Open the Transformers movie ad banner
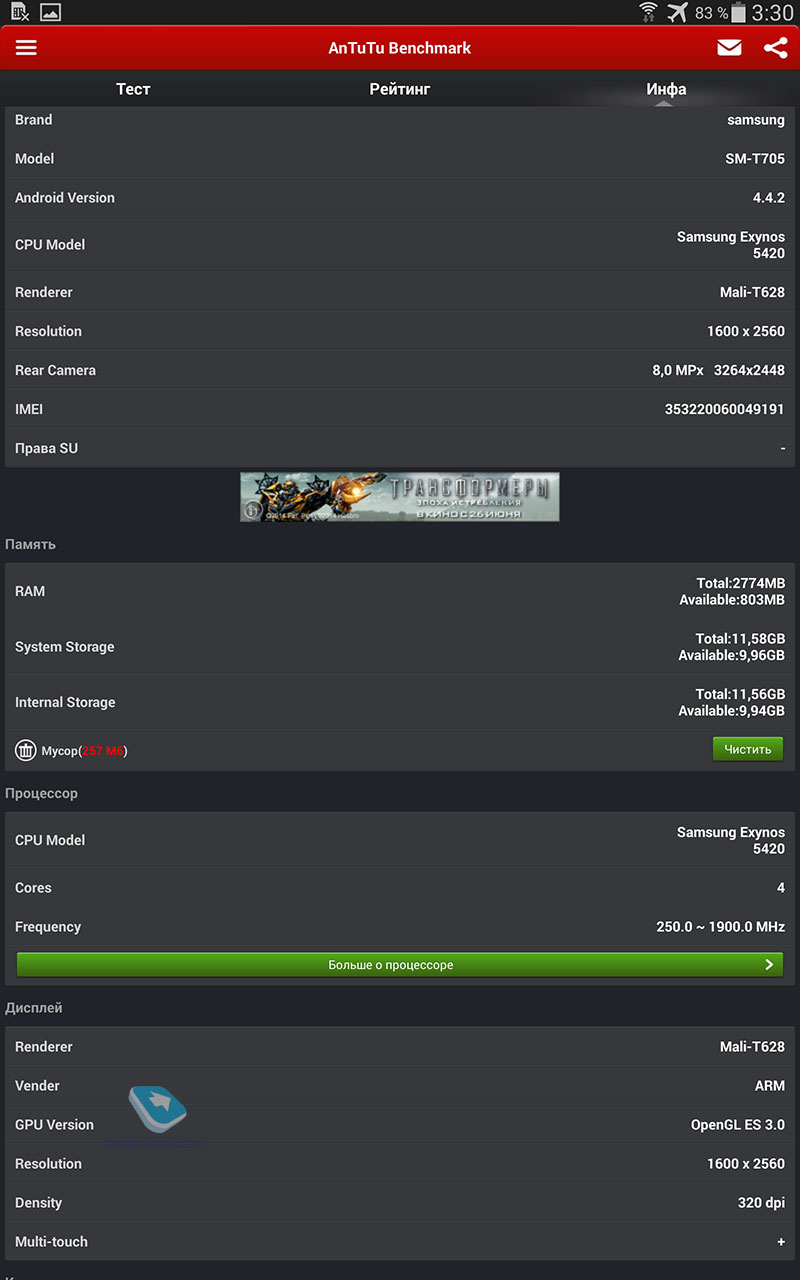The width and height of the screenshot is (800, 1280). tap(400, 497)
